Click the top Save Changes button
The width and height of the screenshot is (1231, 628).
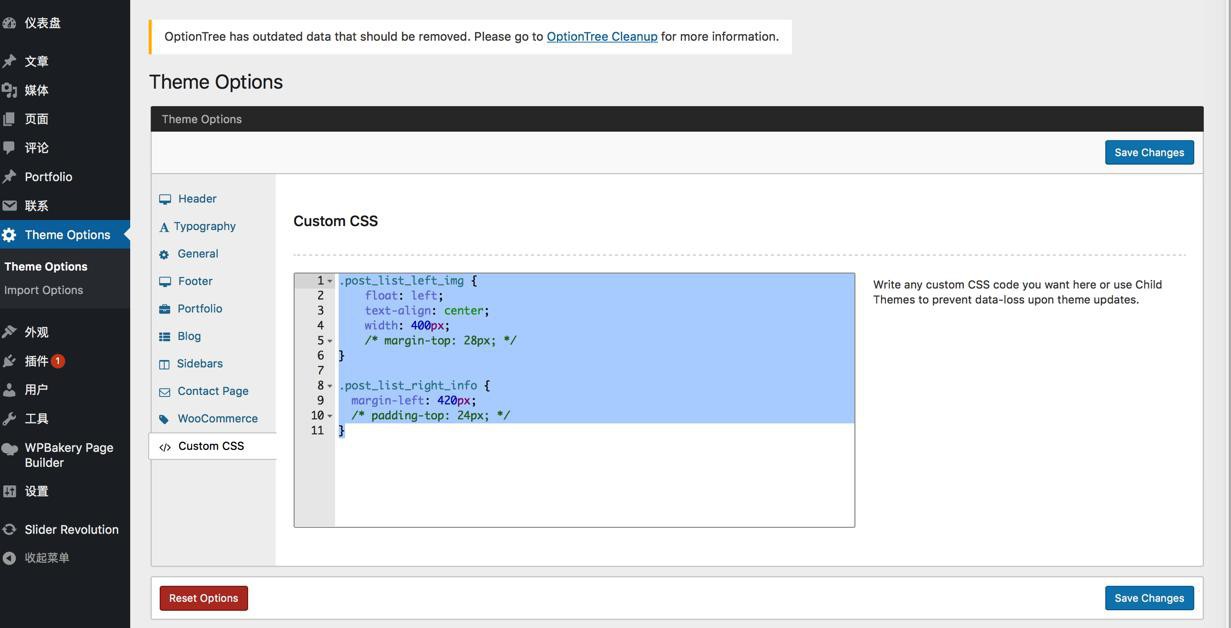(x=1149, y=152)
